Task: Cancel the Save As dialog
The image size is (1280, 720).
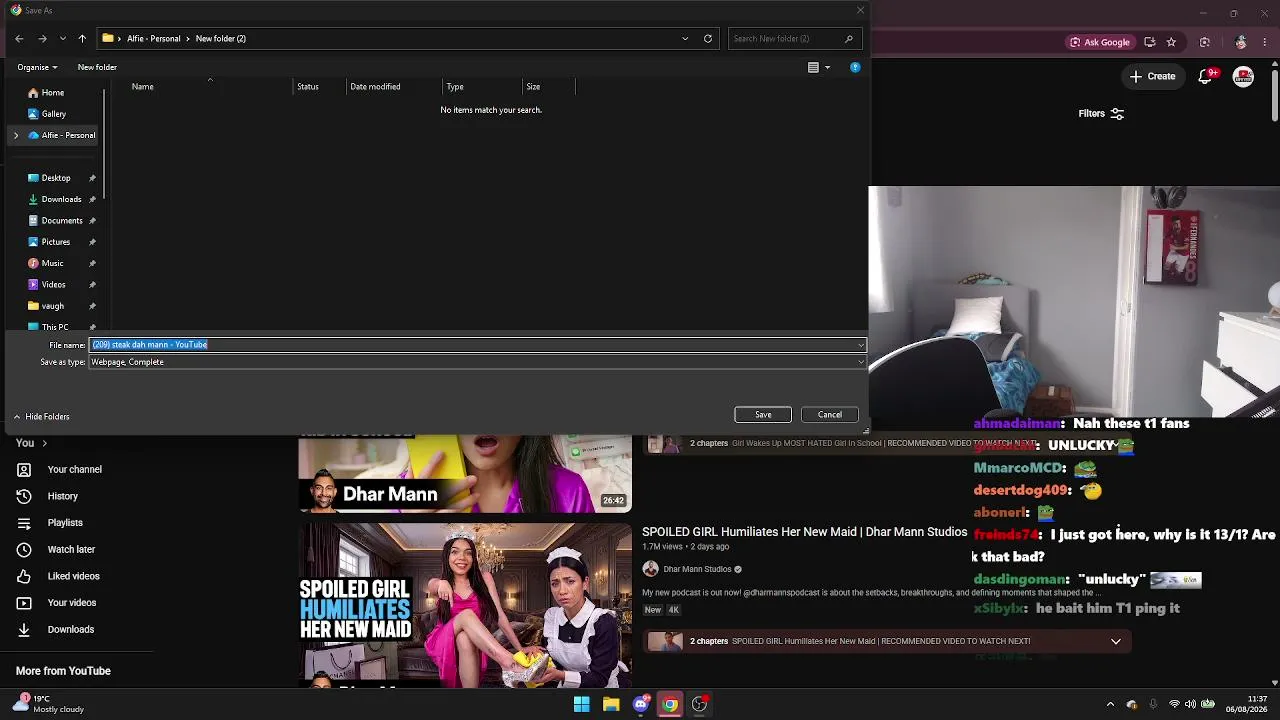Action: point(830,414)
